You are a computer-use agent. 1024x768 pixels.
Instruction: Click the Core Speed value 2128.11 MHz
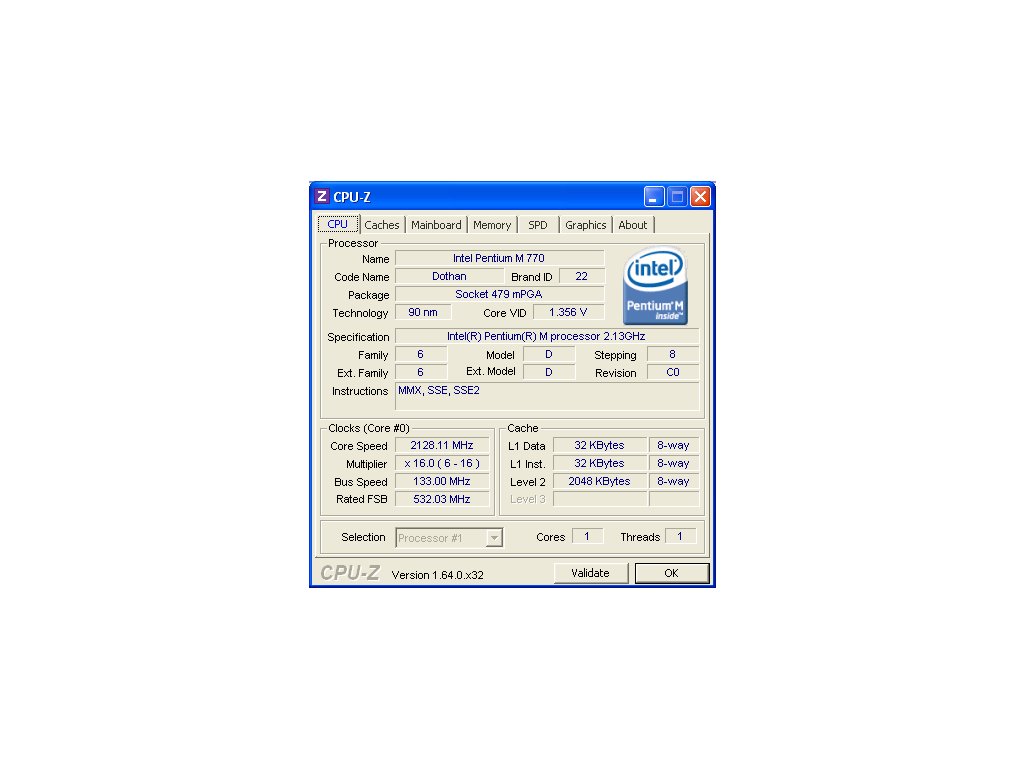click(x=442, y=445)
